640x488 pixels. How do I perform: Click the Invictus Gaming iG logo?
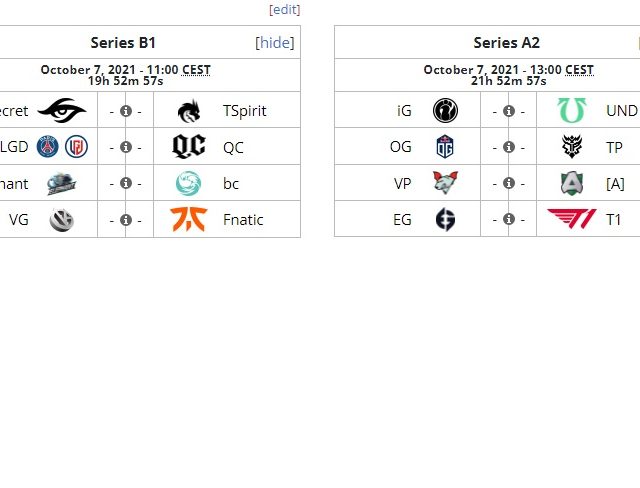point(445,110)
